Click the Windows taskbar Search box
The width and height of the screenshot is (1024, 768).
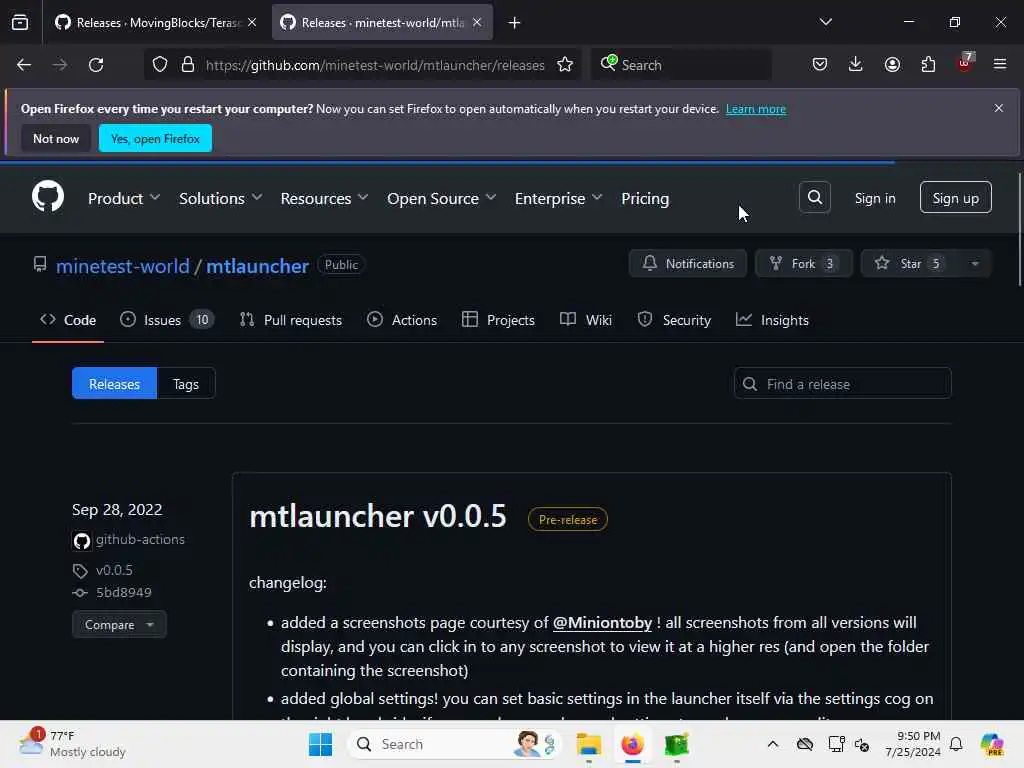454,744
